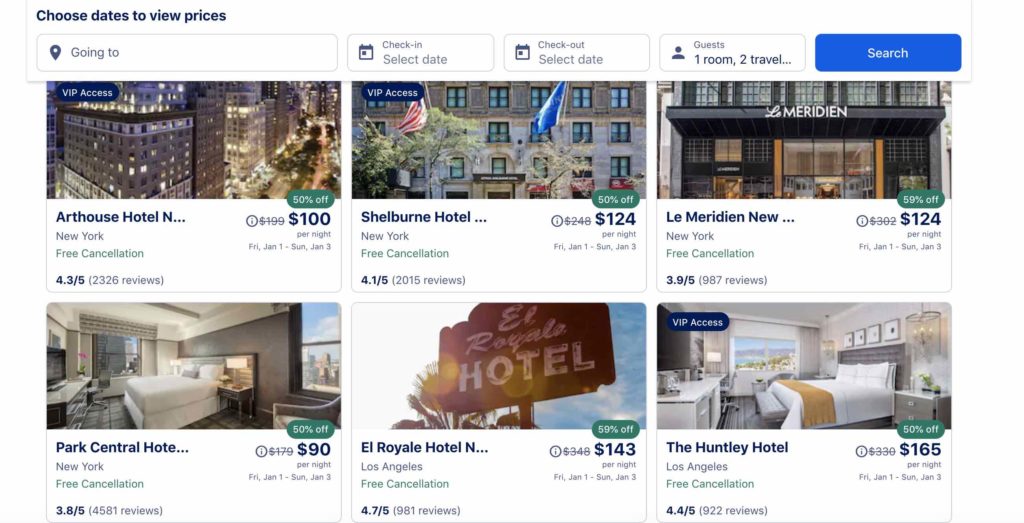Click the VIP Access badge on Shelburne Hotel
This screenshot has width=1024, height=523.
[x=392, y=93]
